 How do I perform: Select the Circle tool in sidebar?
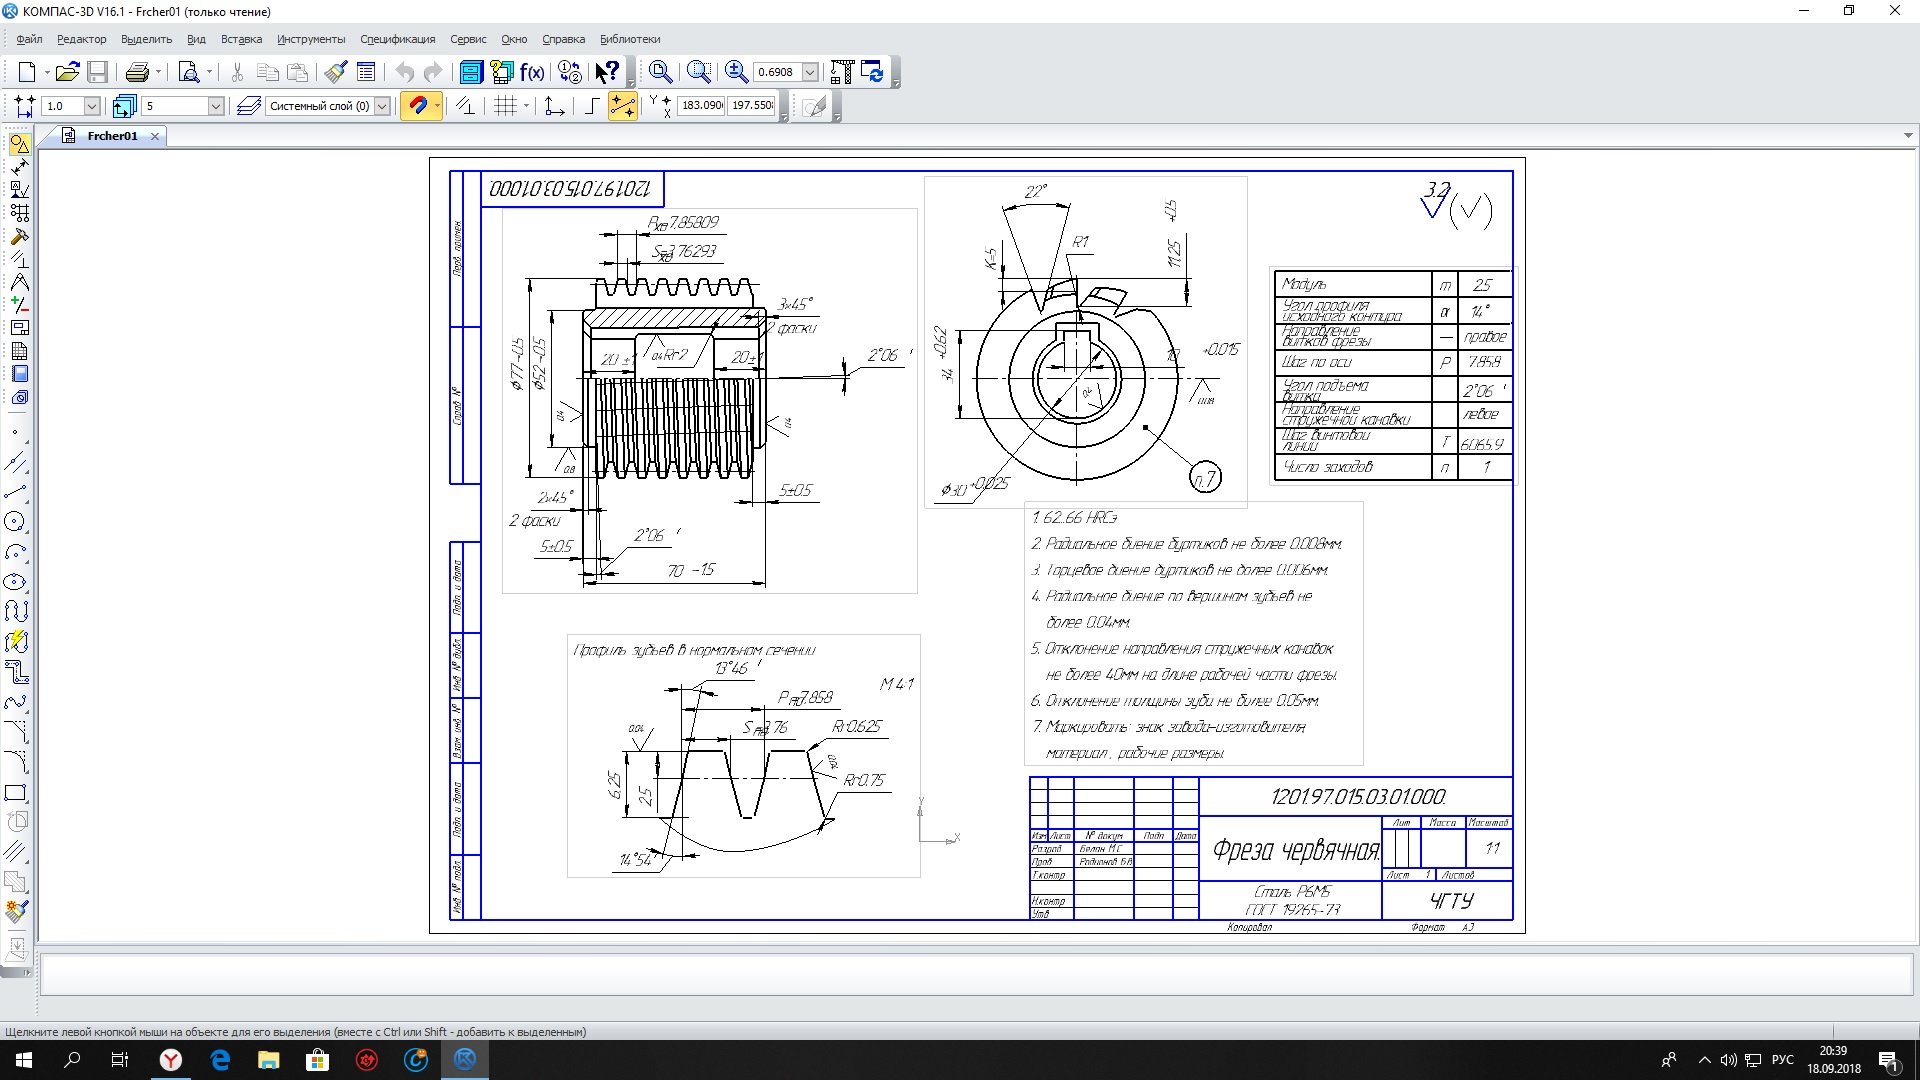(x=16, y=522)
